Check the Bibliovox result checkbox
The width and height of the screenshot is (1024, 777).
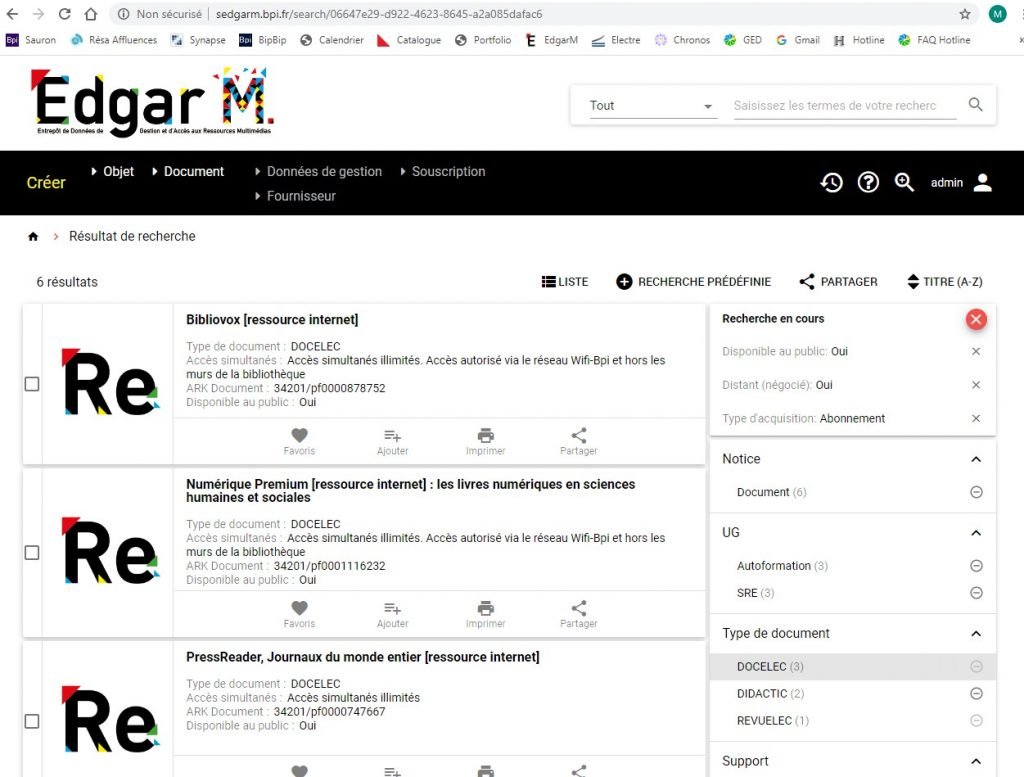point(32,384)
